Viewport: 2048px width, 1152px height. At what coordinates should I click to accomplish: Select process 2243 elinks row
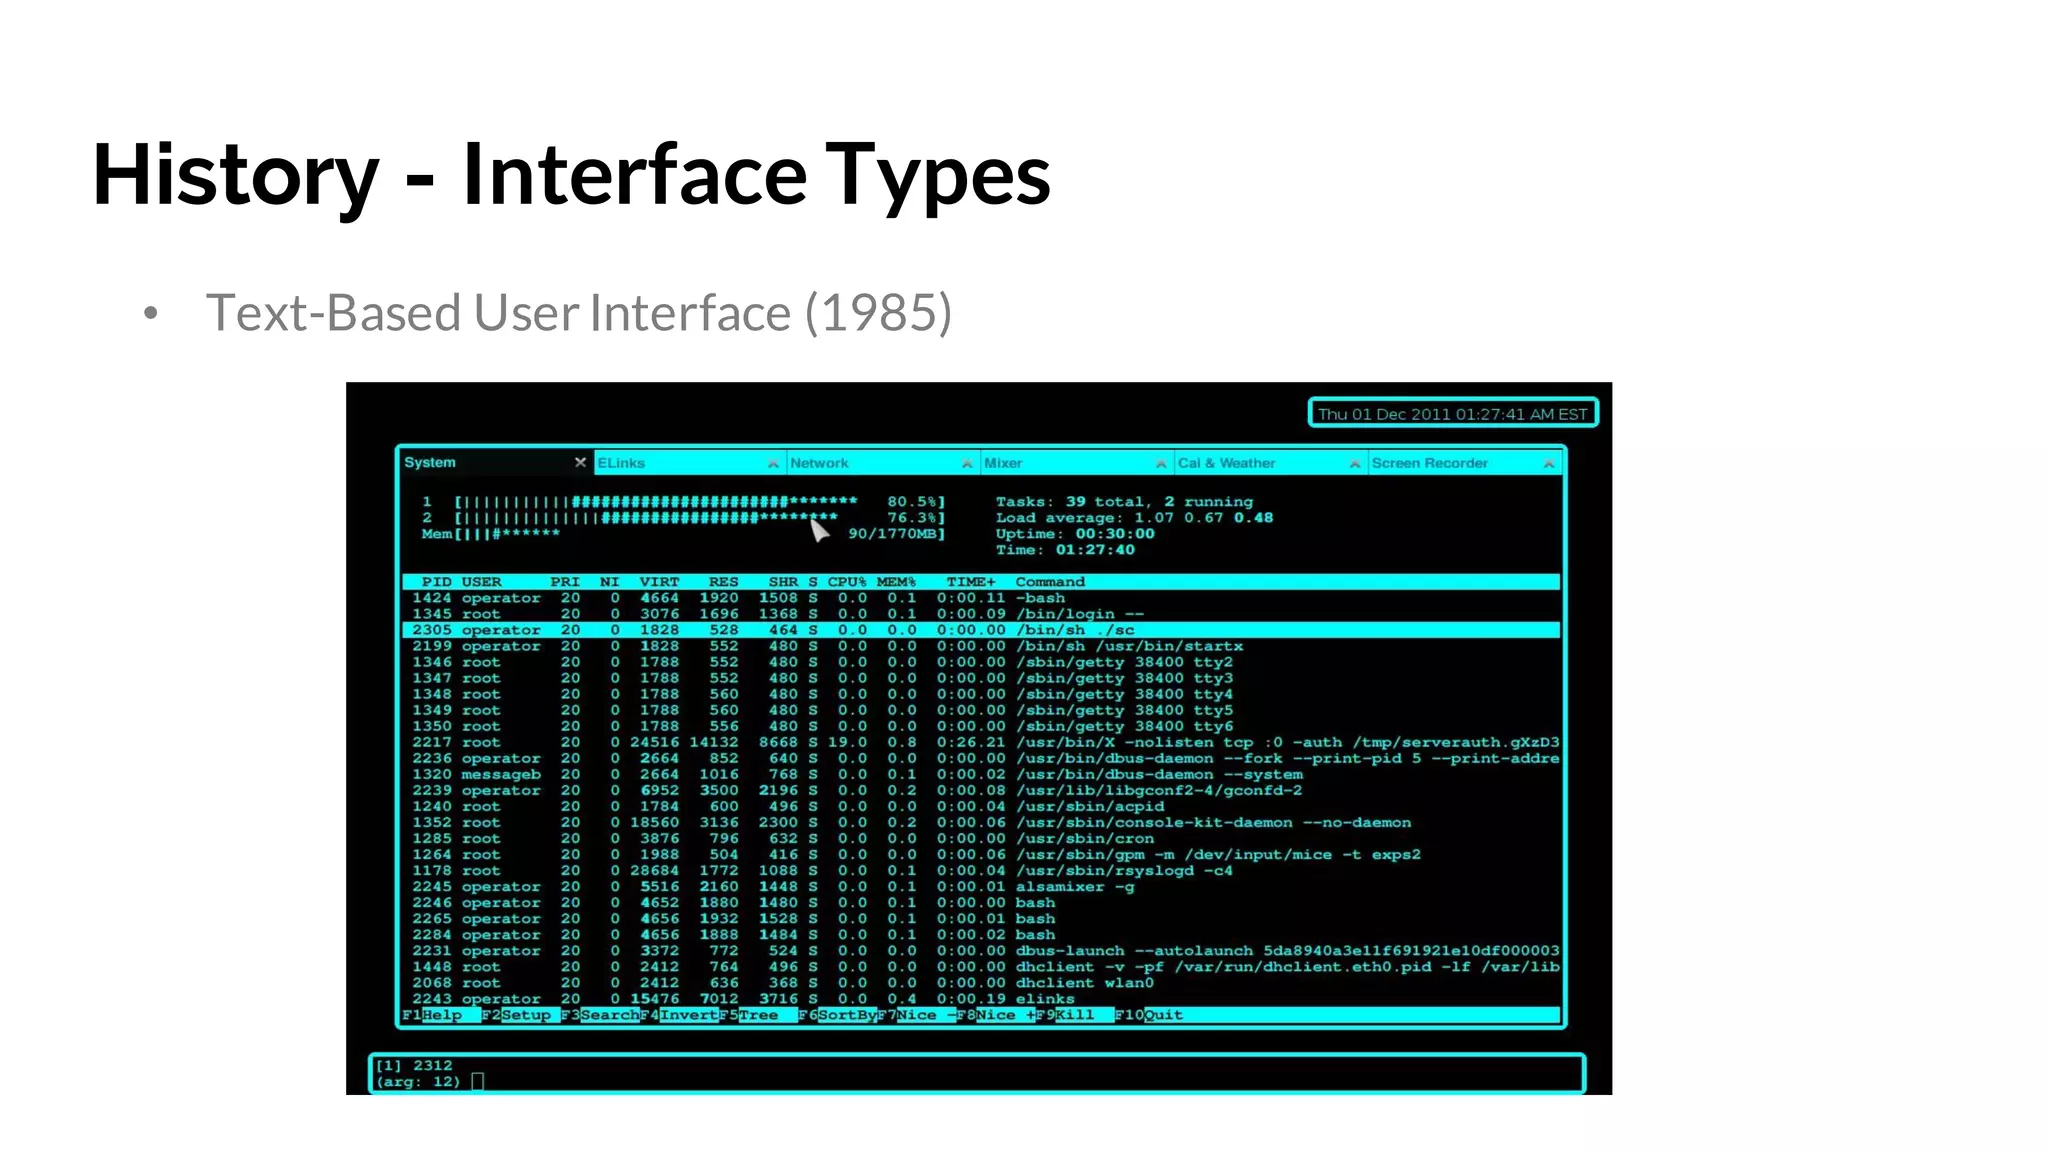click(x=981, y=998)
